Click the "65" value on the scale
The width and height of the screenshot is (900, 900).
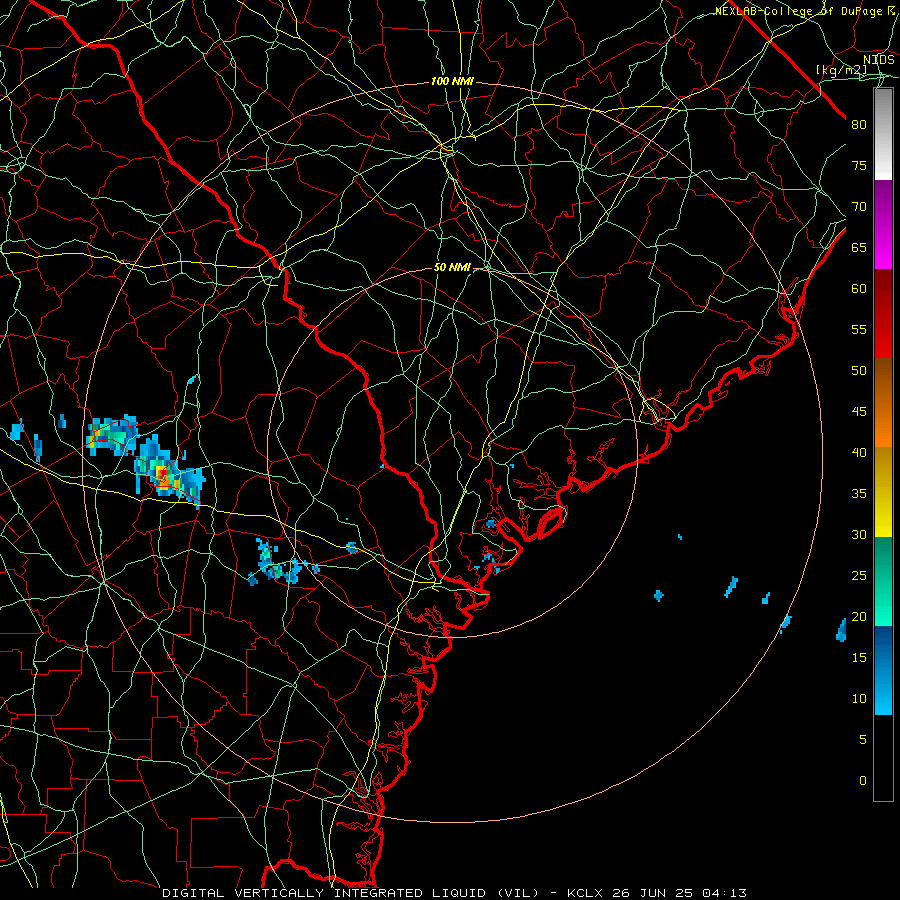click(x=859, y=247)
